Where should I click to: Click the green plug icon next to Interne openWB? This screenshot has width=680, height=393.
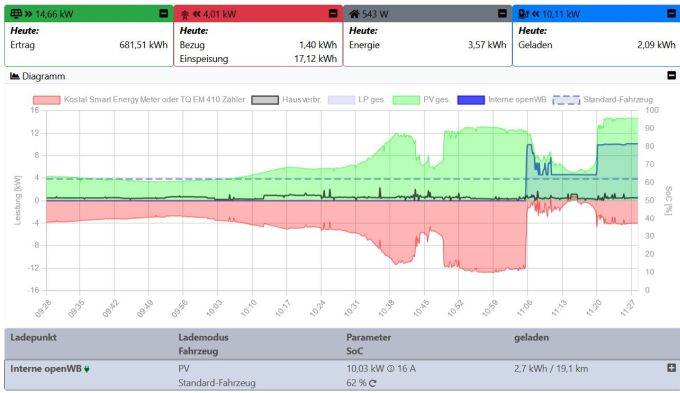tap(87, 369)
